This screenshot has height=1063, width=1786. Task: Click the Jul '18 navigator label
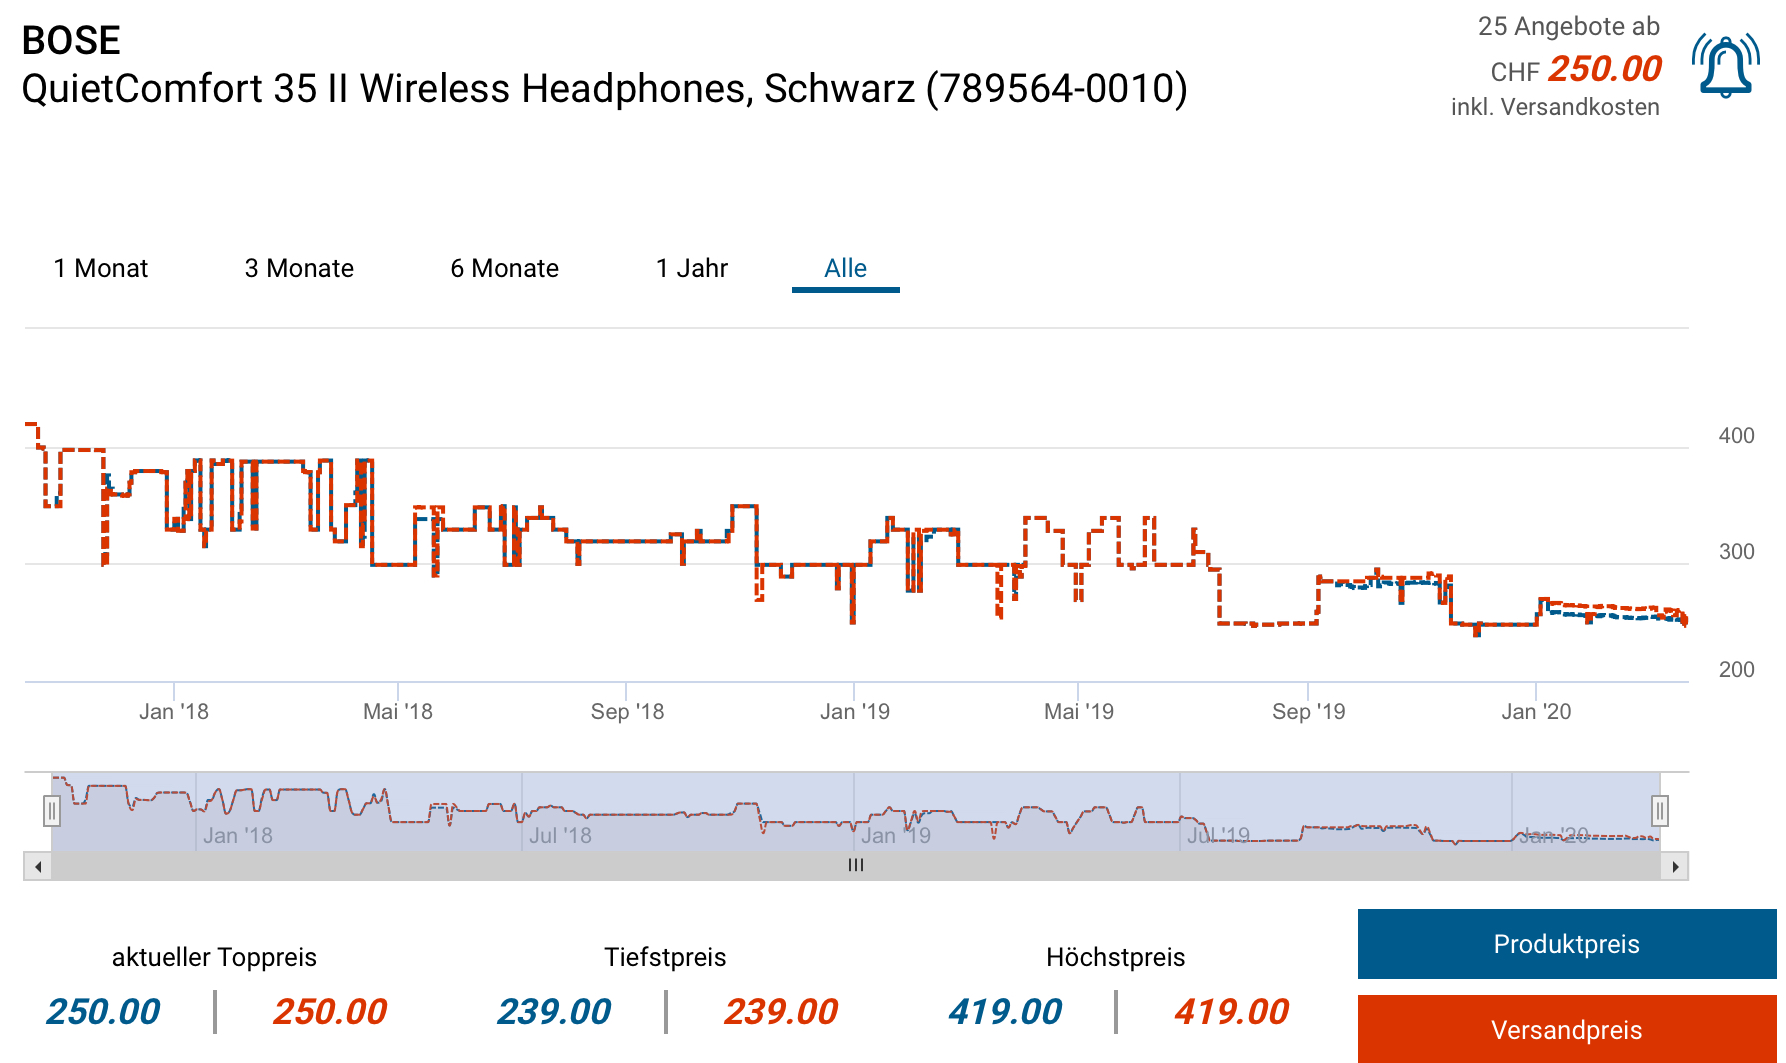pyautogui.click(x=560, y=835)
